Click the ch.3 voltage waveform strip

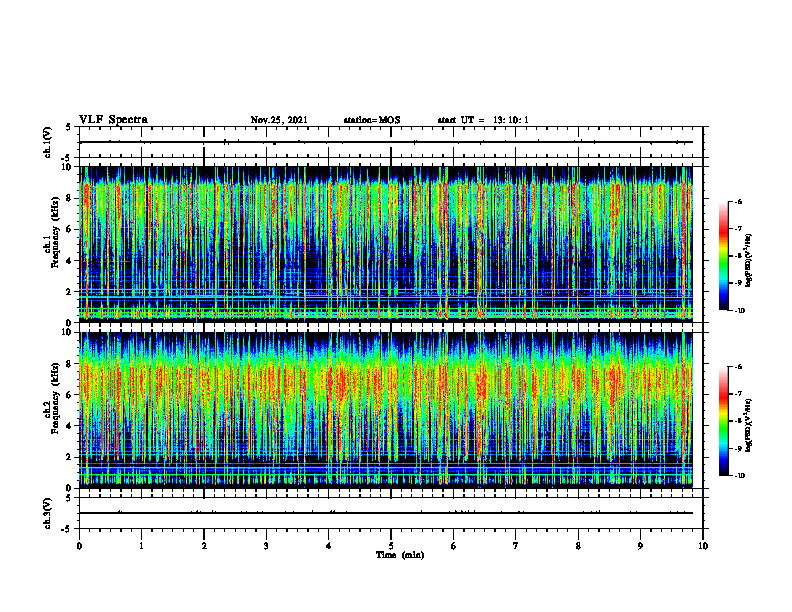(391, 513)
